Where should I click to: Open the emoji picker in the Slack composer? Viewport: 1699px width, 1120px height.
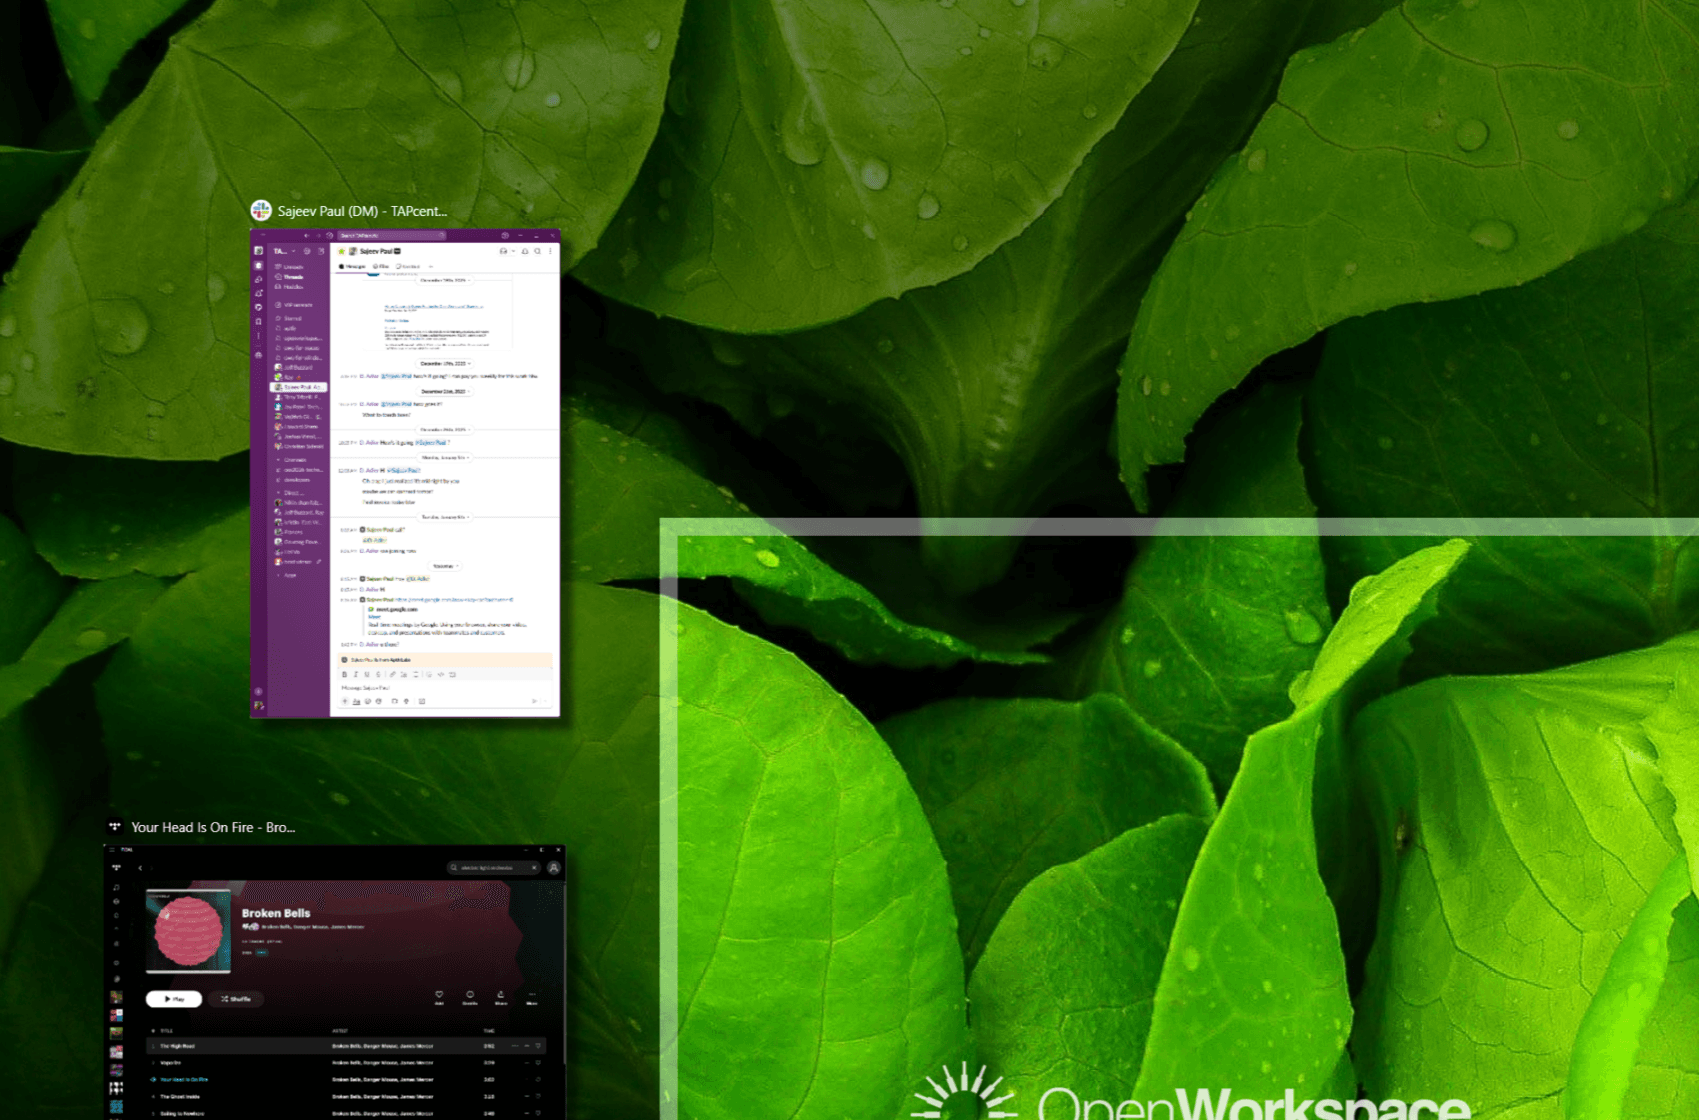(367, 702)
